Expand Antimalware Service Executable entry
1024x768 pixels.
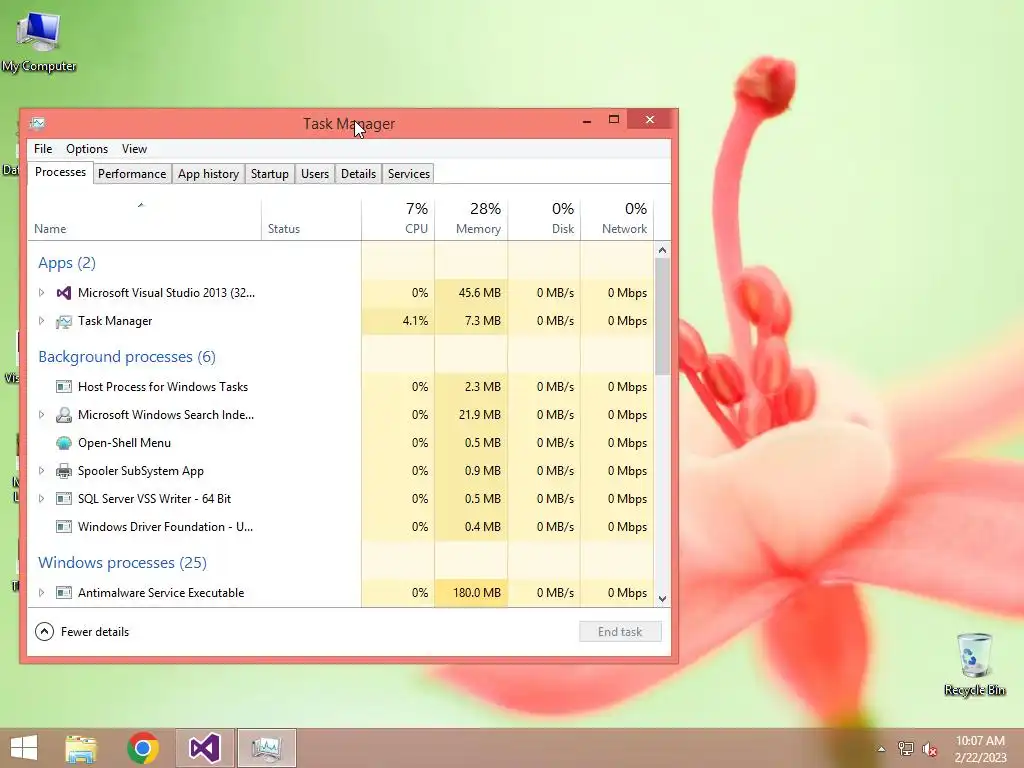click(41, 593)
